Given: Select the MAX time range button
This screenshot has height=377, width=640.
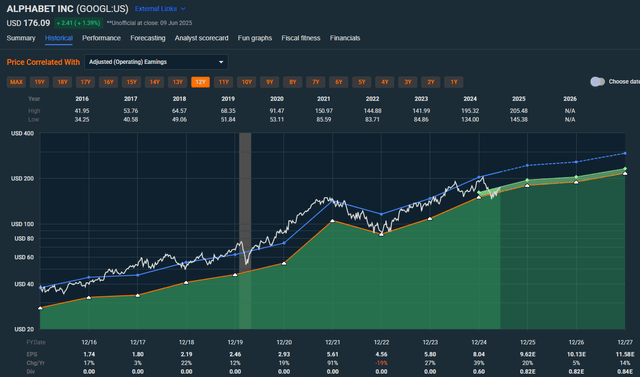Looking at the screenshot, I should pyautogui.click(x=16, y=82).
